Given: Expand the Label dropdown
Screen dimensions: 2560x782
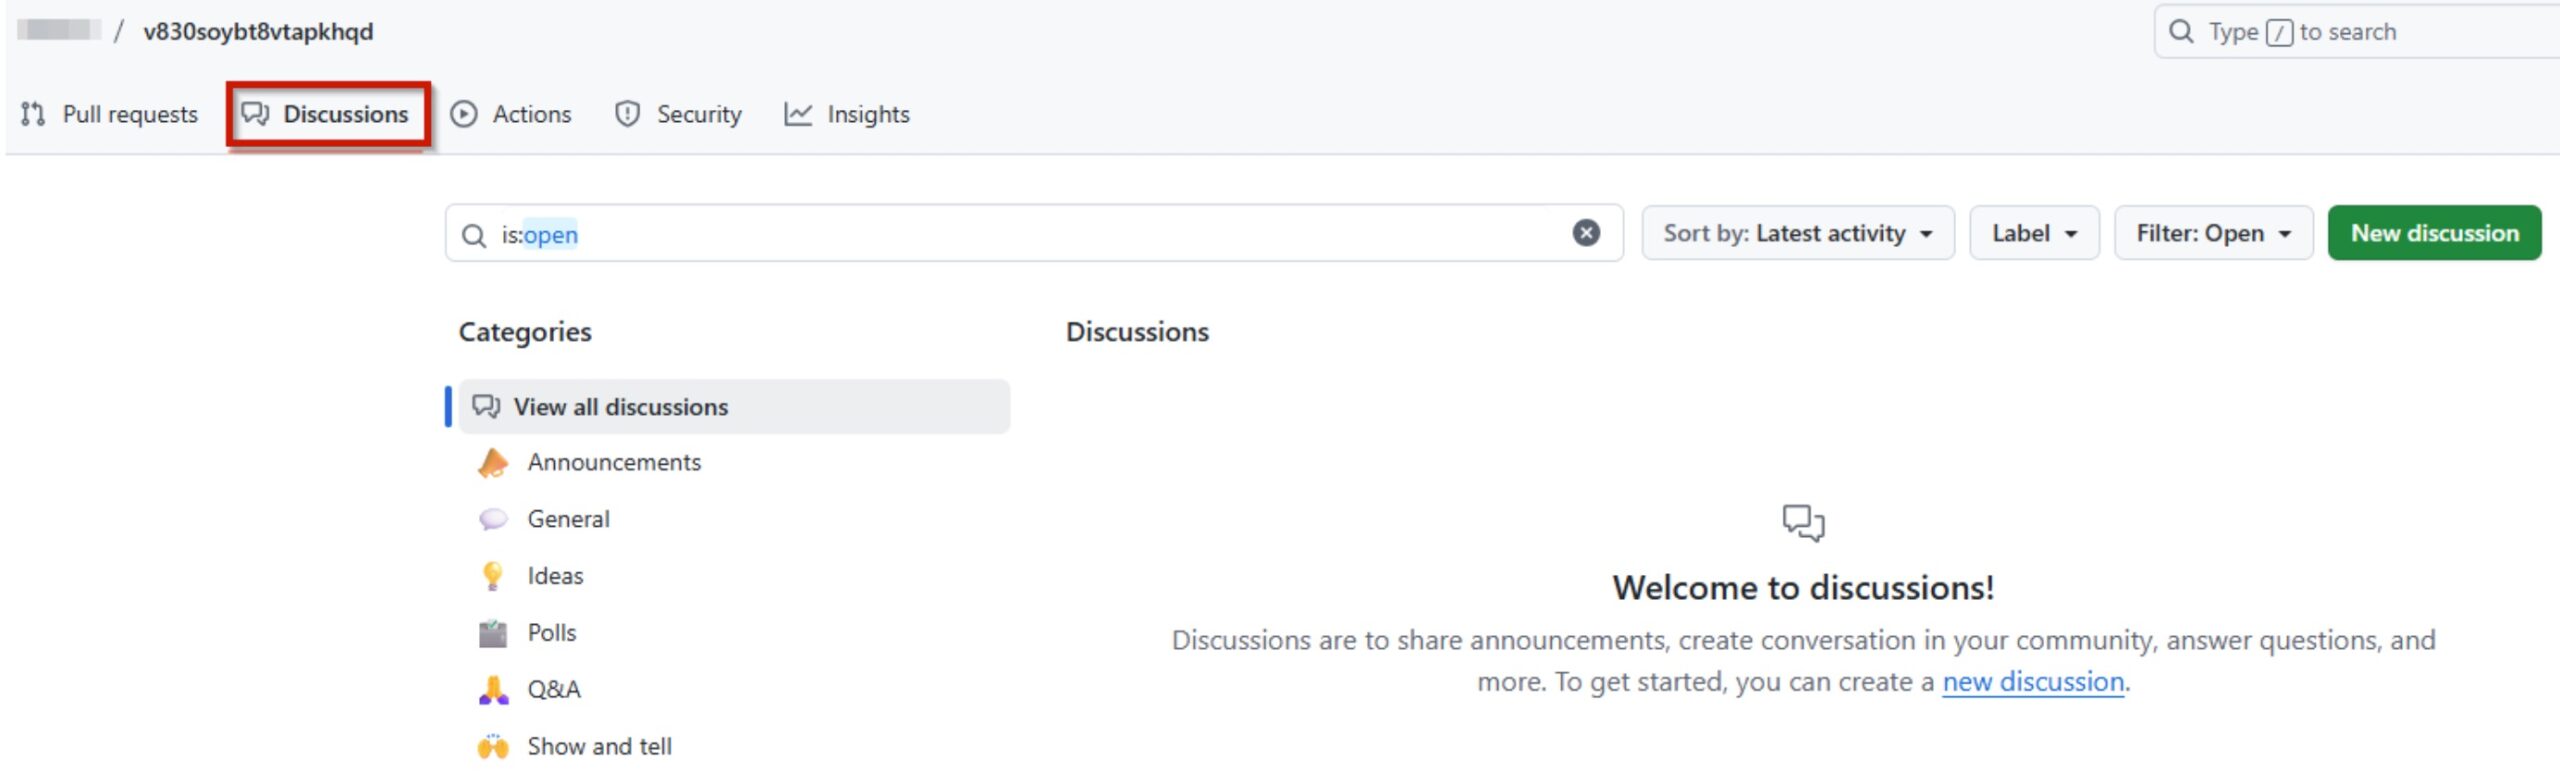Looking at the screenshot, I should tap(2033, 233).
